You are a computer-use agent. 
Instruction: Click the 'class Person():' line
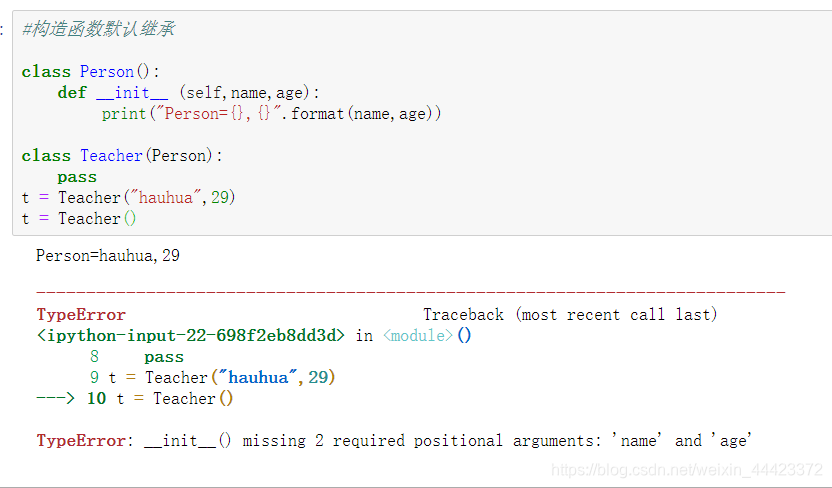(91, 72)
